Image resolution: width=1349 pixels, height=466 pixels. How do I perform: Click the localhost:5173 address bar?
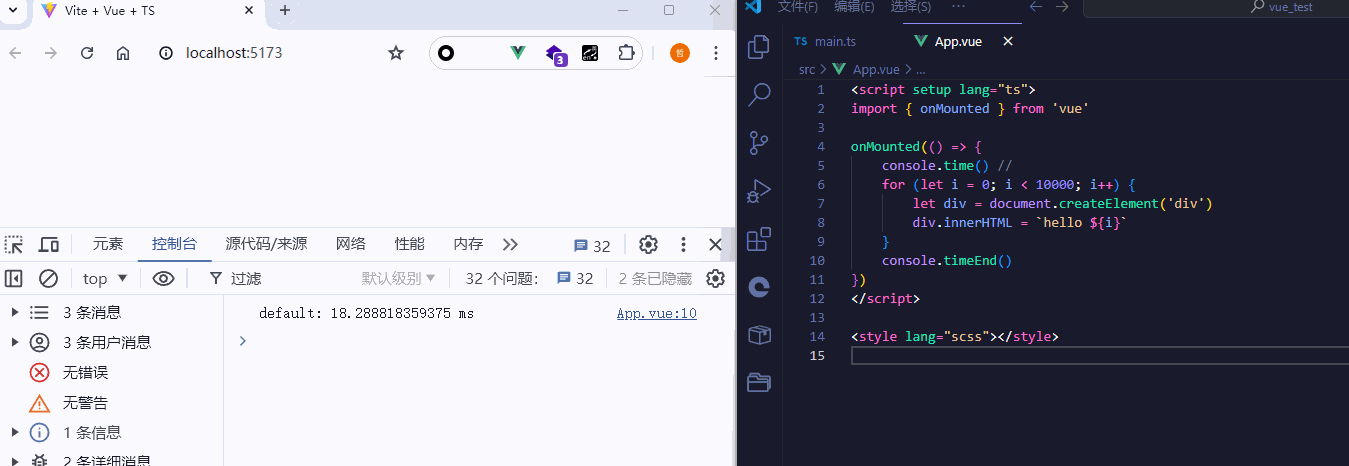pos(234,53)
